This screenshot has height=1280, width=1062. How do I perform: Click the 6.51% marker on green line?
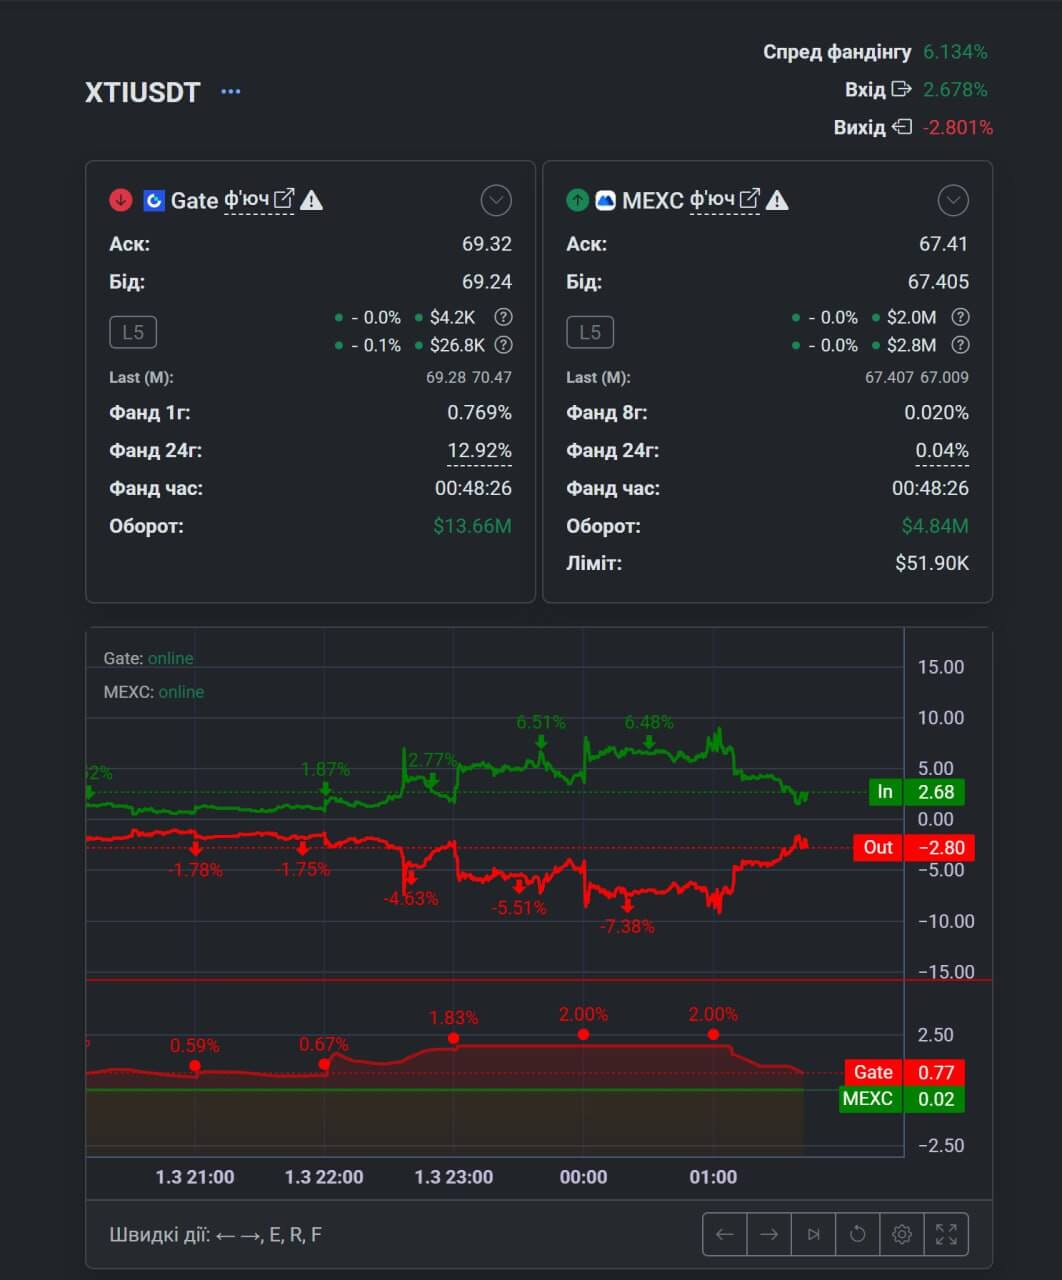pyautogui.click(x=541, y=741)
